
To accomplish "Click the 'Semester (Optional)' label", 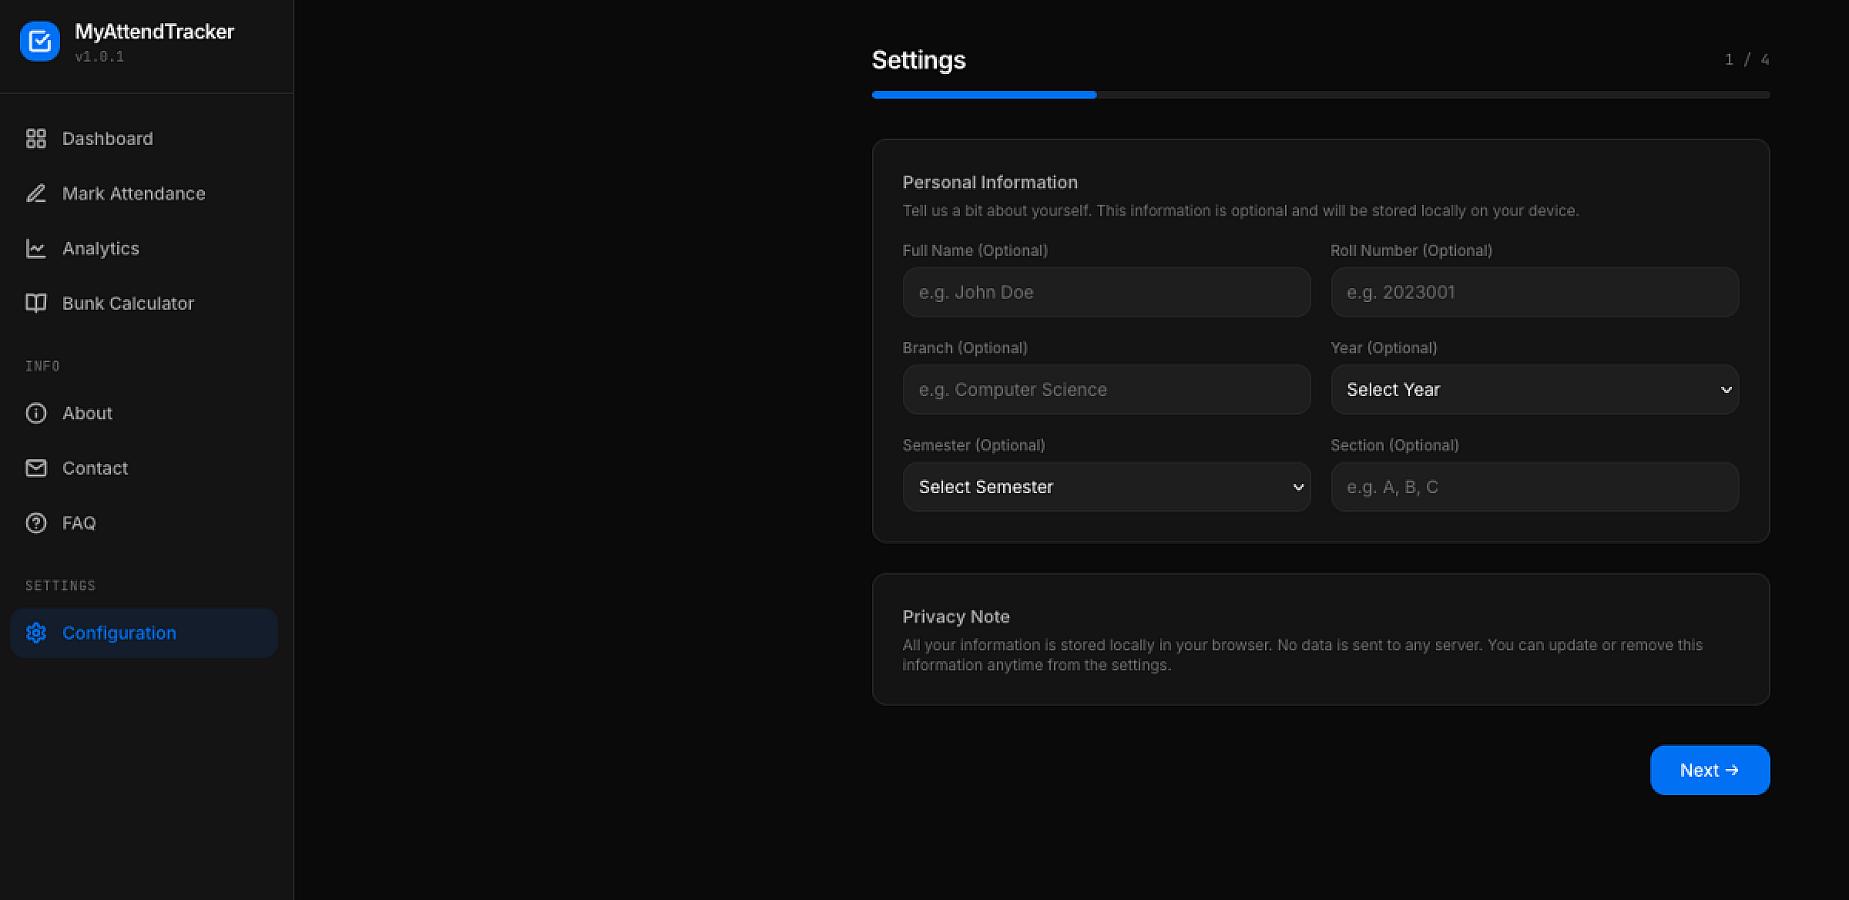I will [973, 445].
